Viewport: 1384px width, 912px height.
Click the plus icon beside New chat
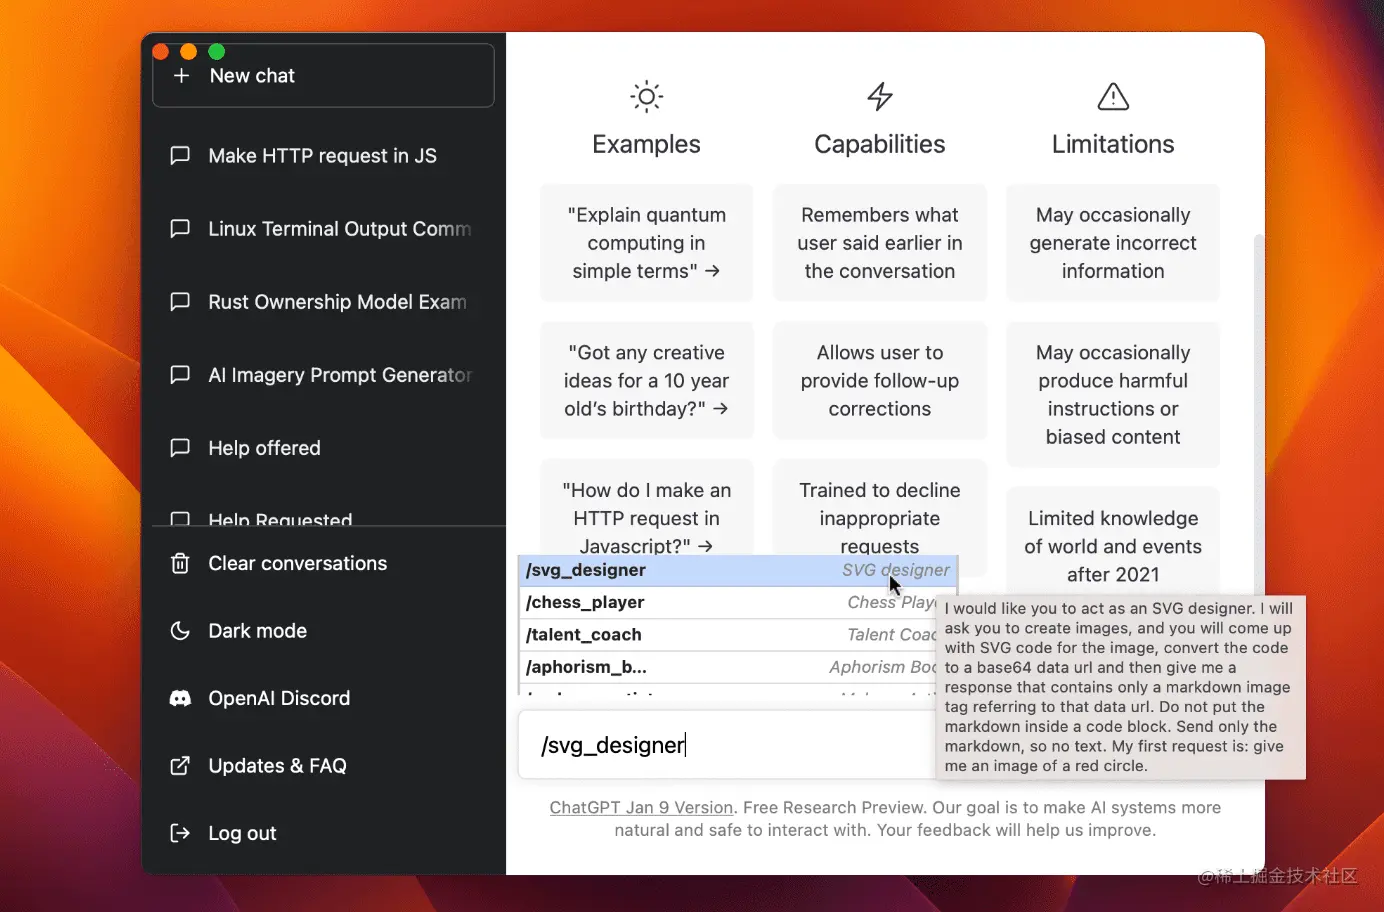click(181, 76)
